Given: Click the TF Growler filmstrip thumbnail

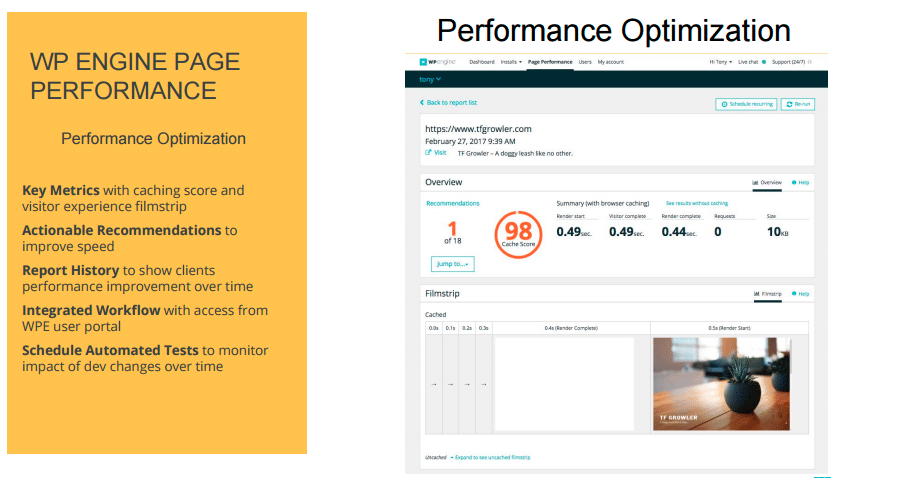Looking at the screenshot, I should click(x=721, y=384).
